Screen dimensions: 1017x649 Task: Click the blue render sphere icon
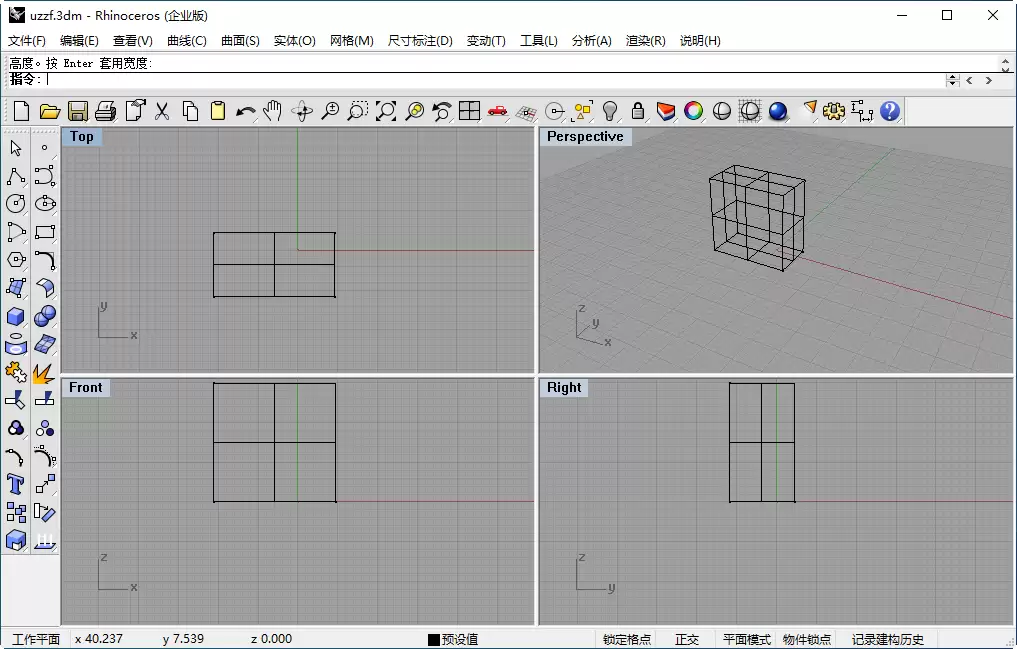click(x=778, y=112)
